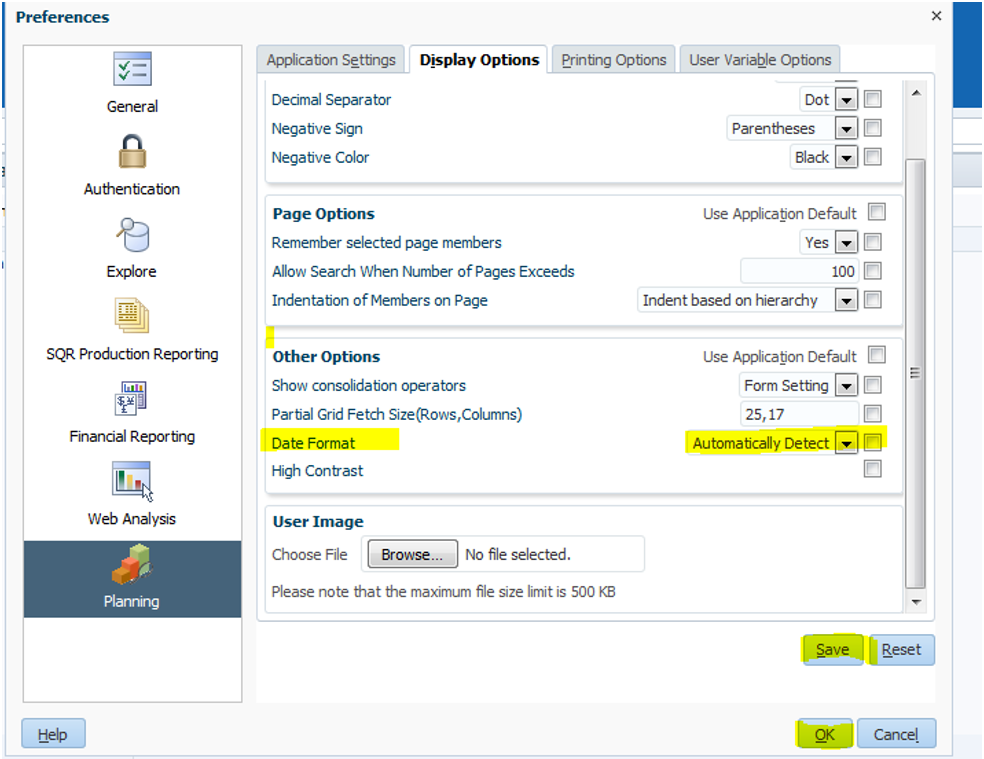This screenshot has width=984, height=759.
Task: Open the Negative Sign Parentheses dropdown
Action: coord(847,129)
